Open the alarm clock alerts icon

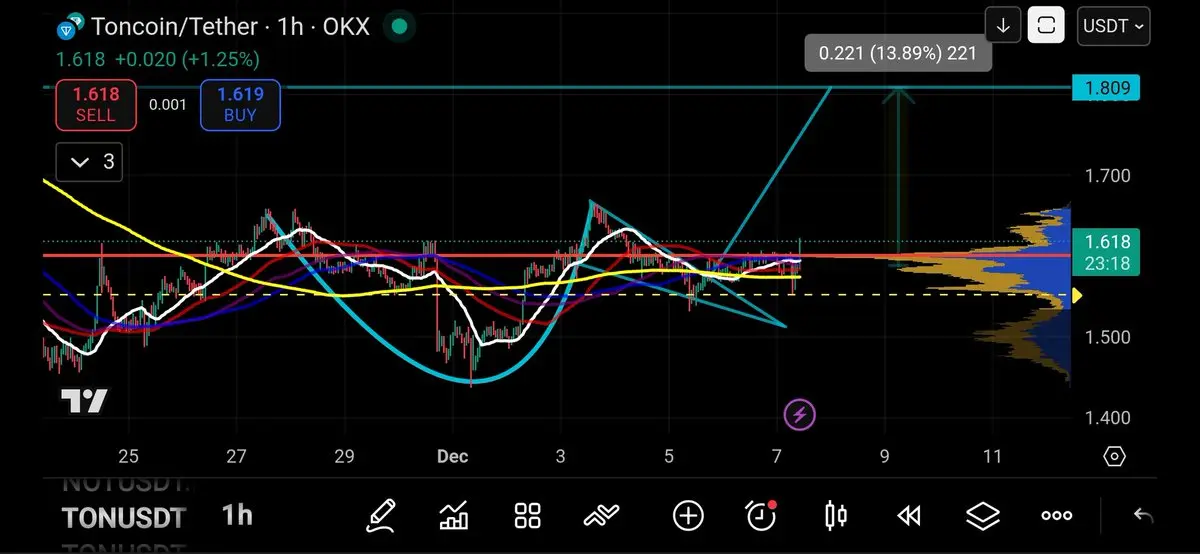762,515
